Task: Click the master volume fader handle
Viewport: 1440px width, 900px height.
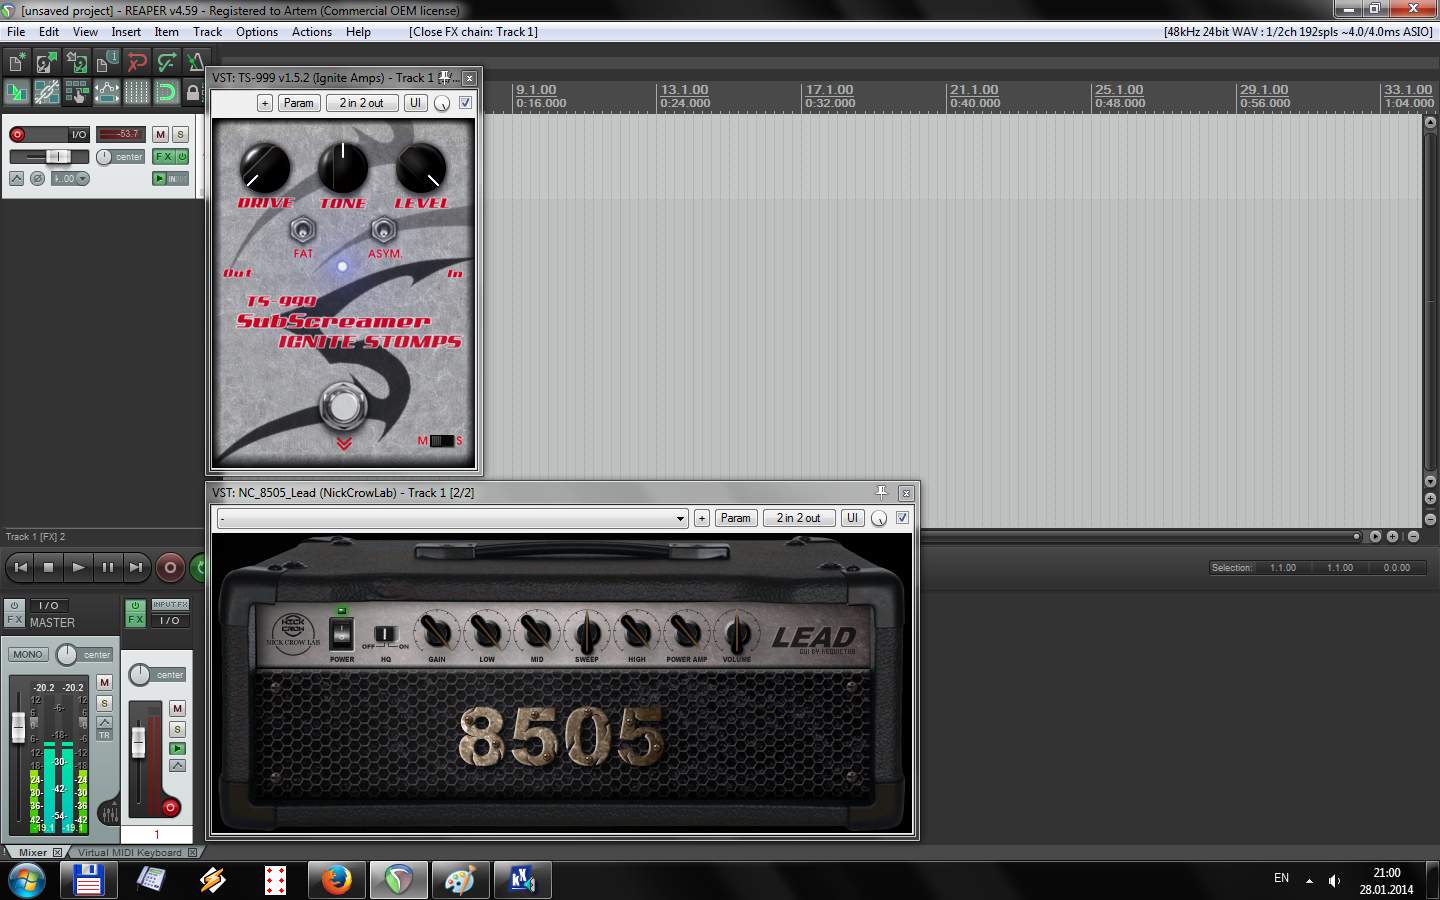Action: [18, 727]
